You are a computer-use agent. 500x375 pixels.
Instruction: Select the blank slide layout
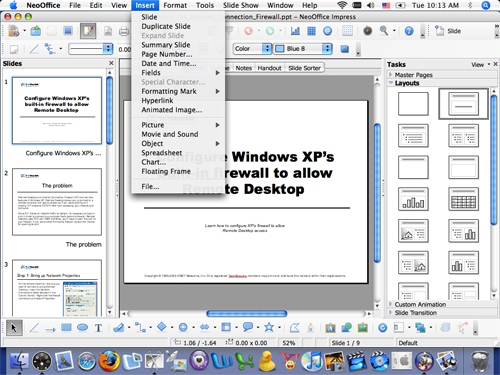pos(413,104)
